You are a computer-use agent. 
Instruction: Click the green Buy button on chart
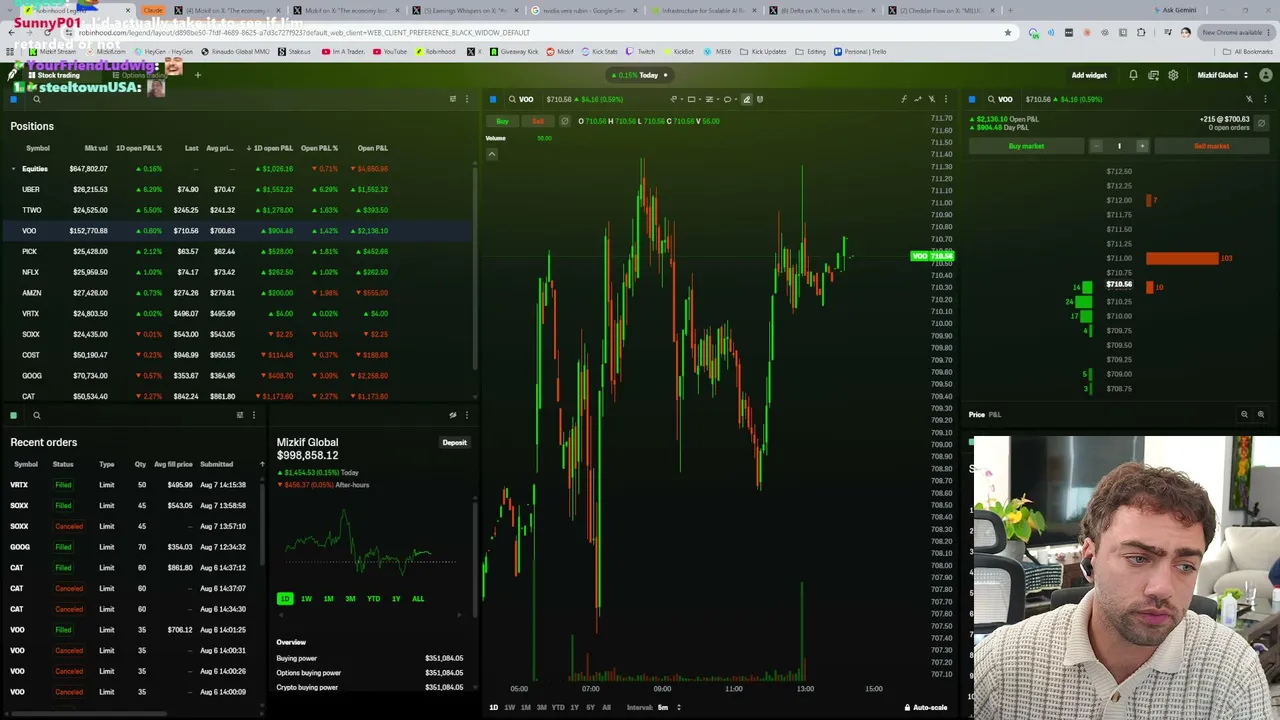click(503, 121)
